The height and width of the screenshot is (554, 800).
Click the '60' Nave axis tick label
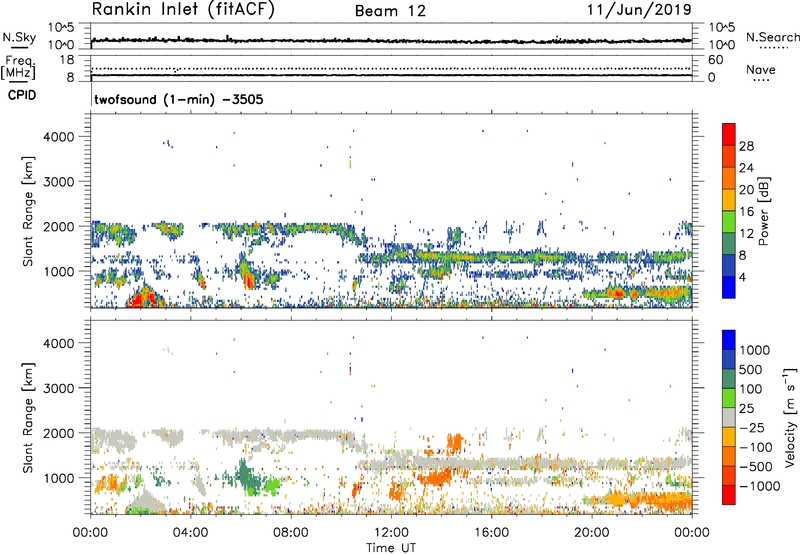(715, 60)
